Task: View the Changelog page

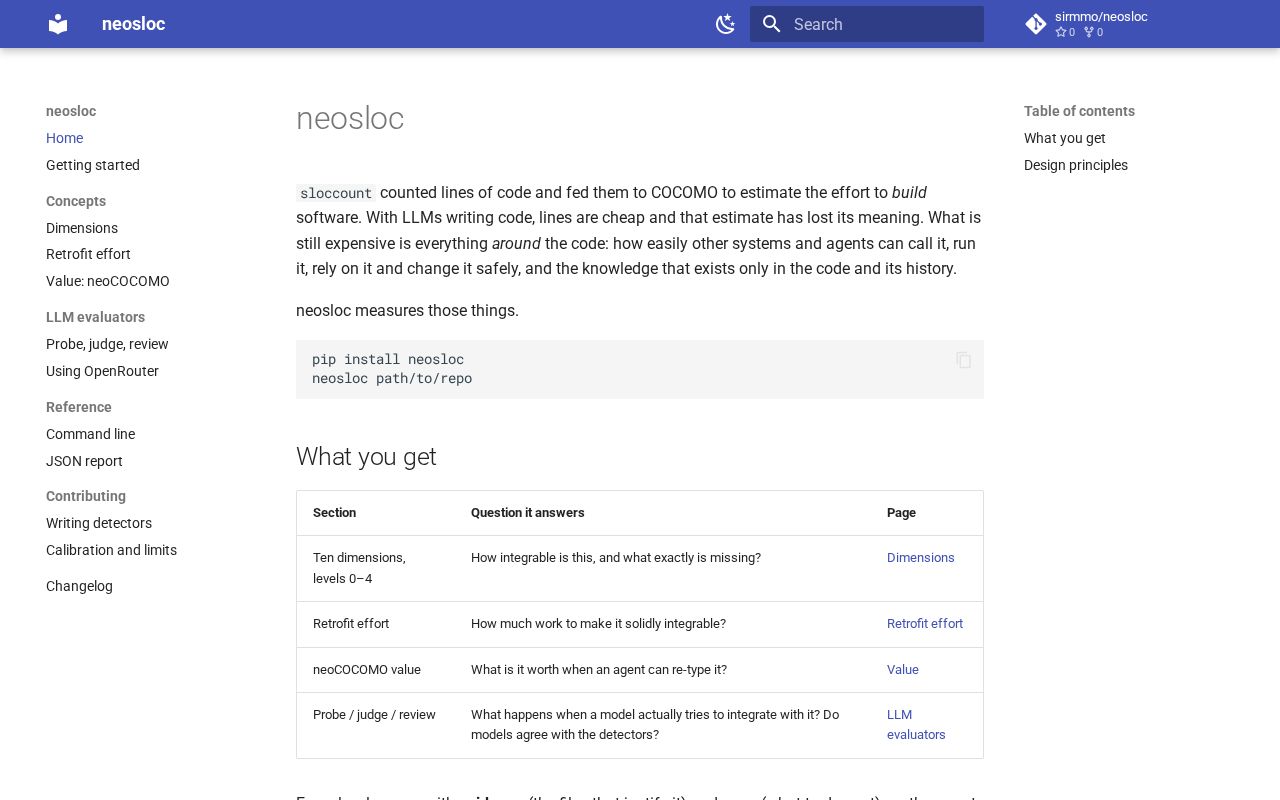Action: coord(79,586)
